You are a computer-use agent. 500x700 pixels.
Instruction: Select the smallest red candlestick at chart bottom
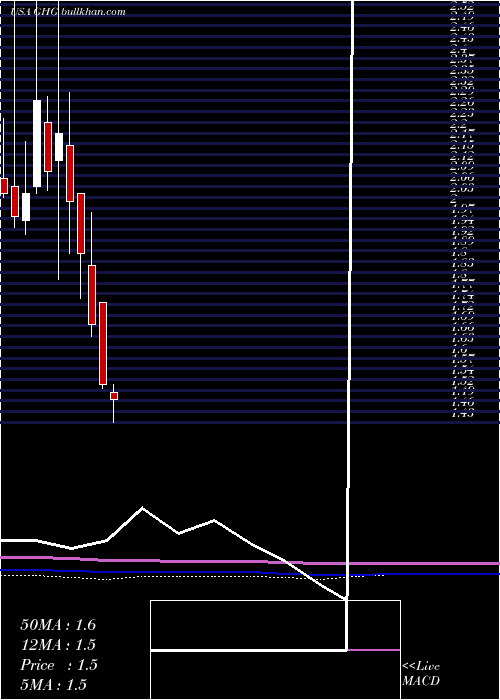click(114, 396)
